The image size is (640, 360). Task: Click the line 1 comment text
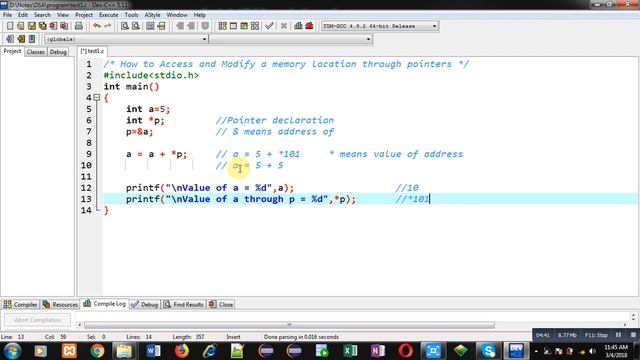[286, 64]
